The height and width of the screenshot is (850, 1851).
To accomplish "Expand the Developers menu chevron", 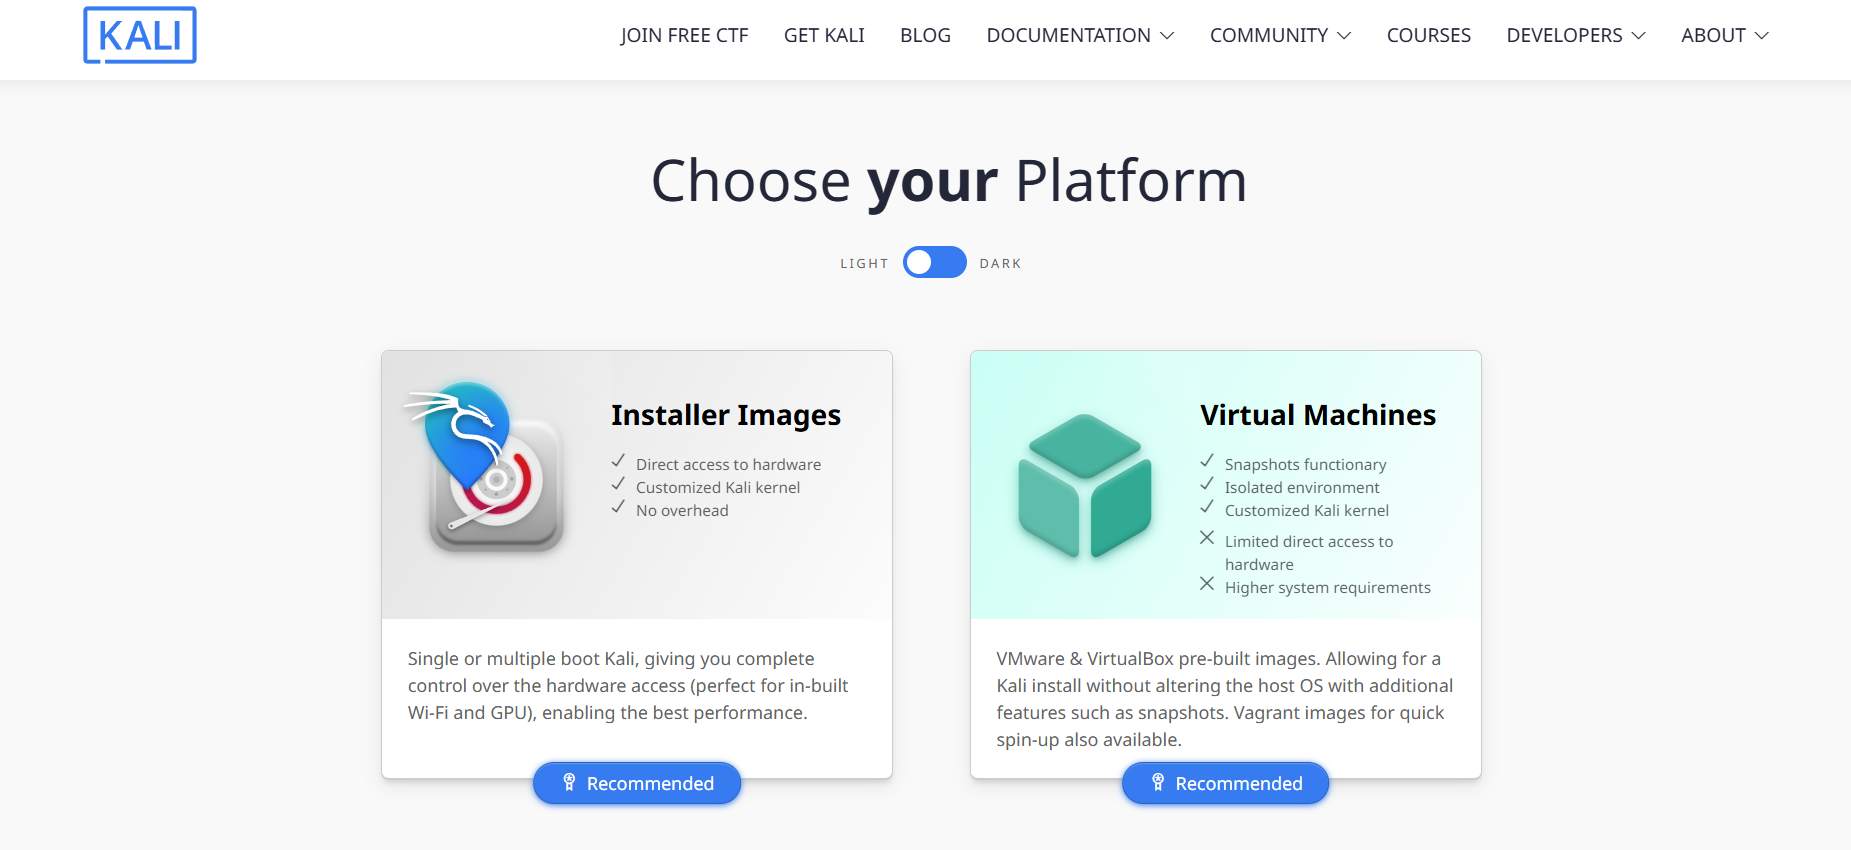I will [x=1638, y=36].
